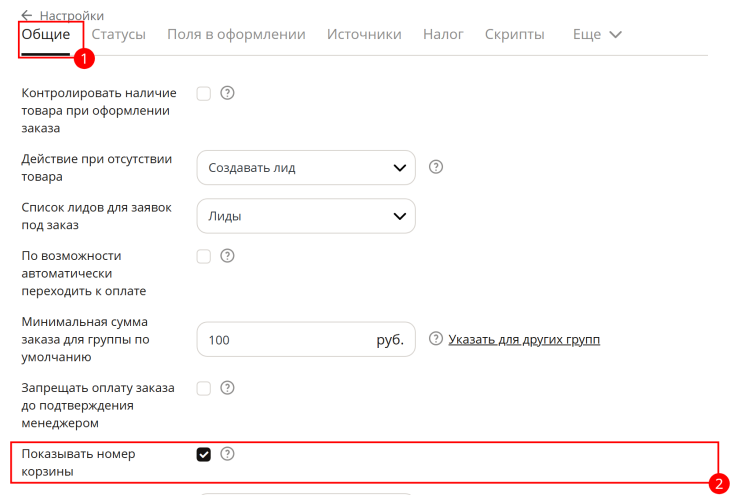The image size is (740, 504).
Task: Go to the Налог tab
Action: pos(443,34)
